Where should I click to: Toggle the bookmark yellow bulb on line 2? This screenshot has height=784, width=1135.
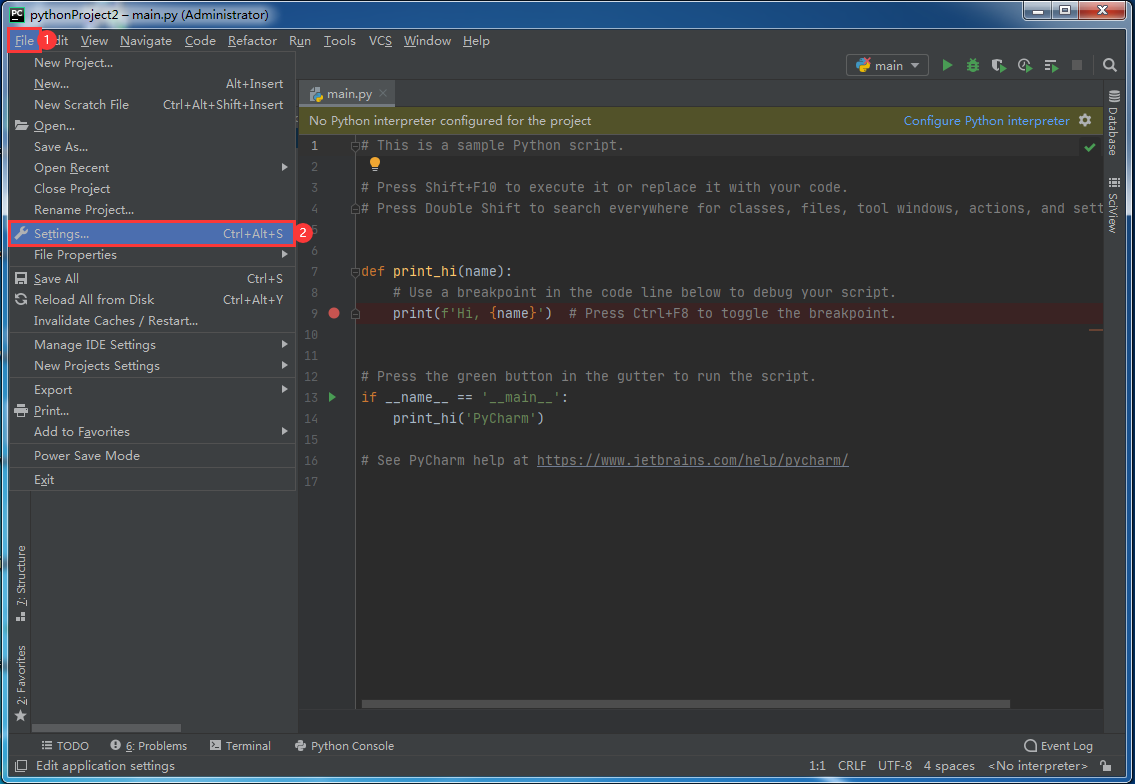(374, 163)
